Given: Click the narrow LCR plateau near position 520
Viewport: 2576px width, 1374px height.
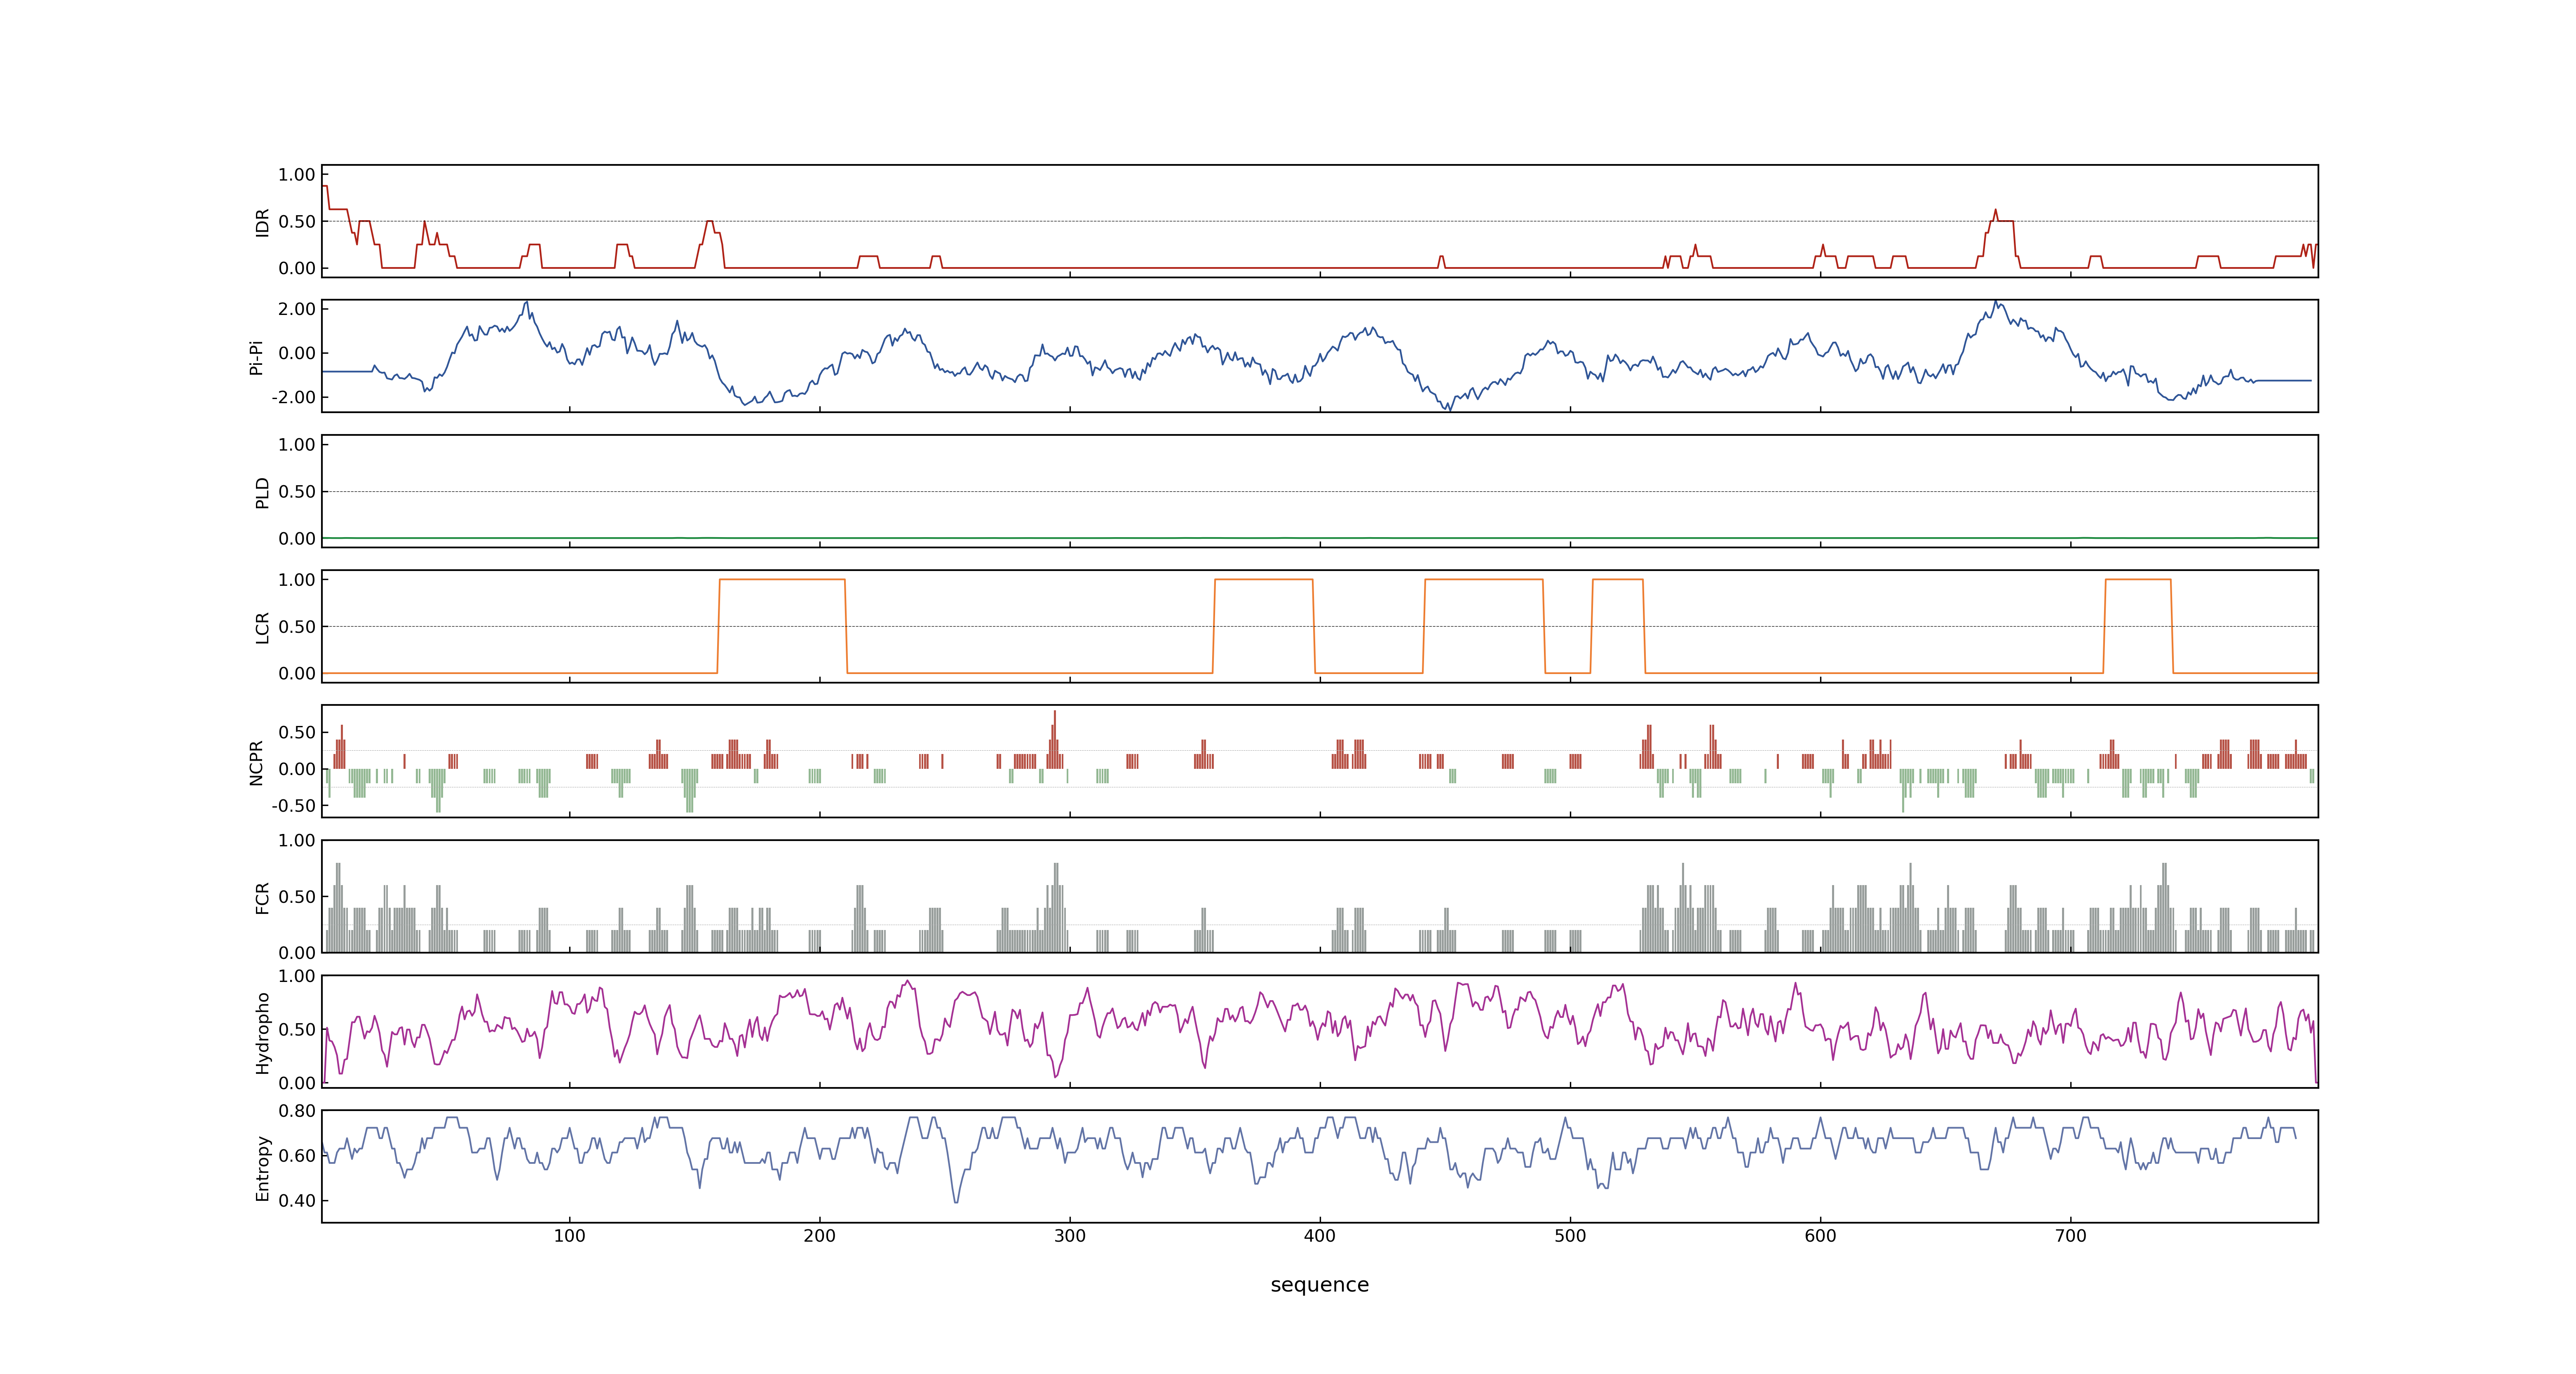Looking at the screenshot, I should point(1618,580).
